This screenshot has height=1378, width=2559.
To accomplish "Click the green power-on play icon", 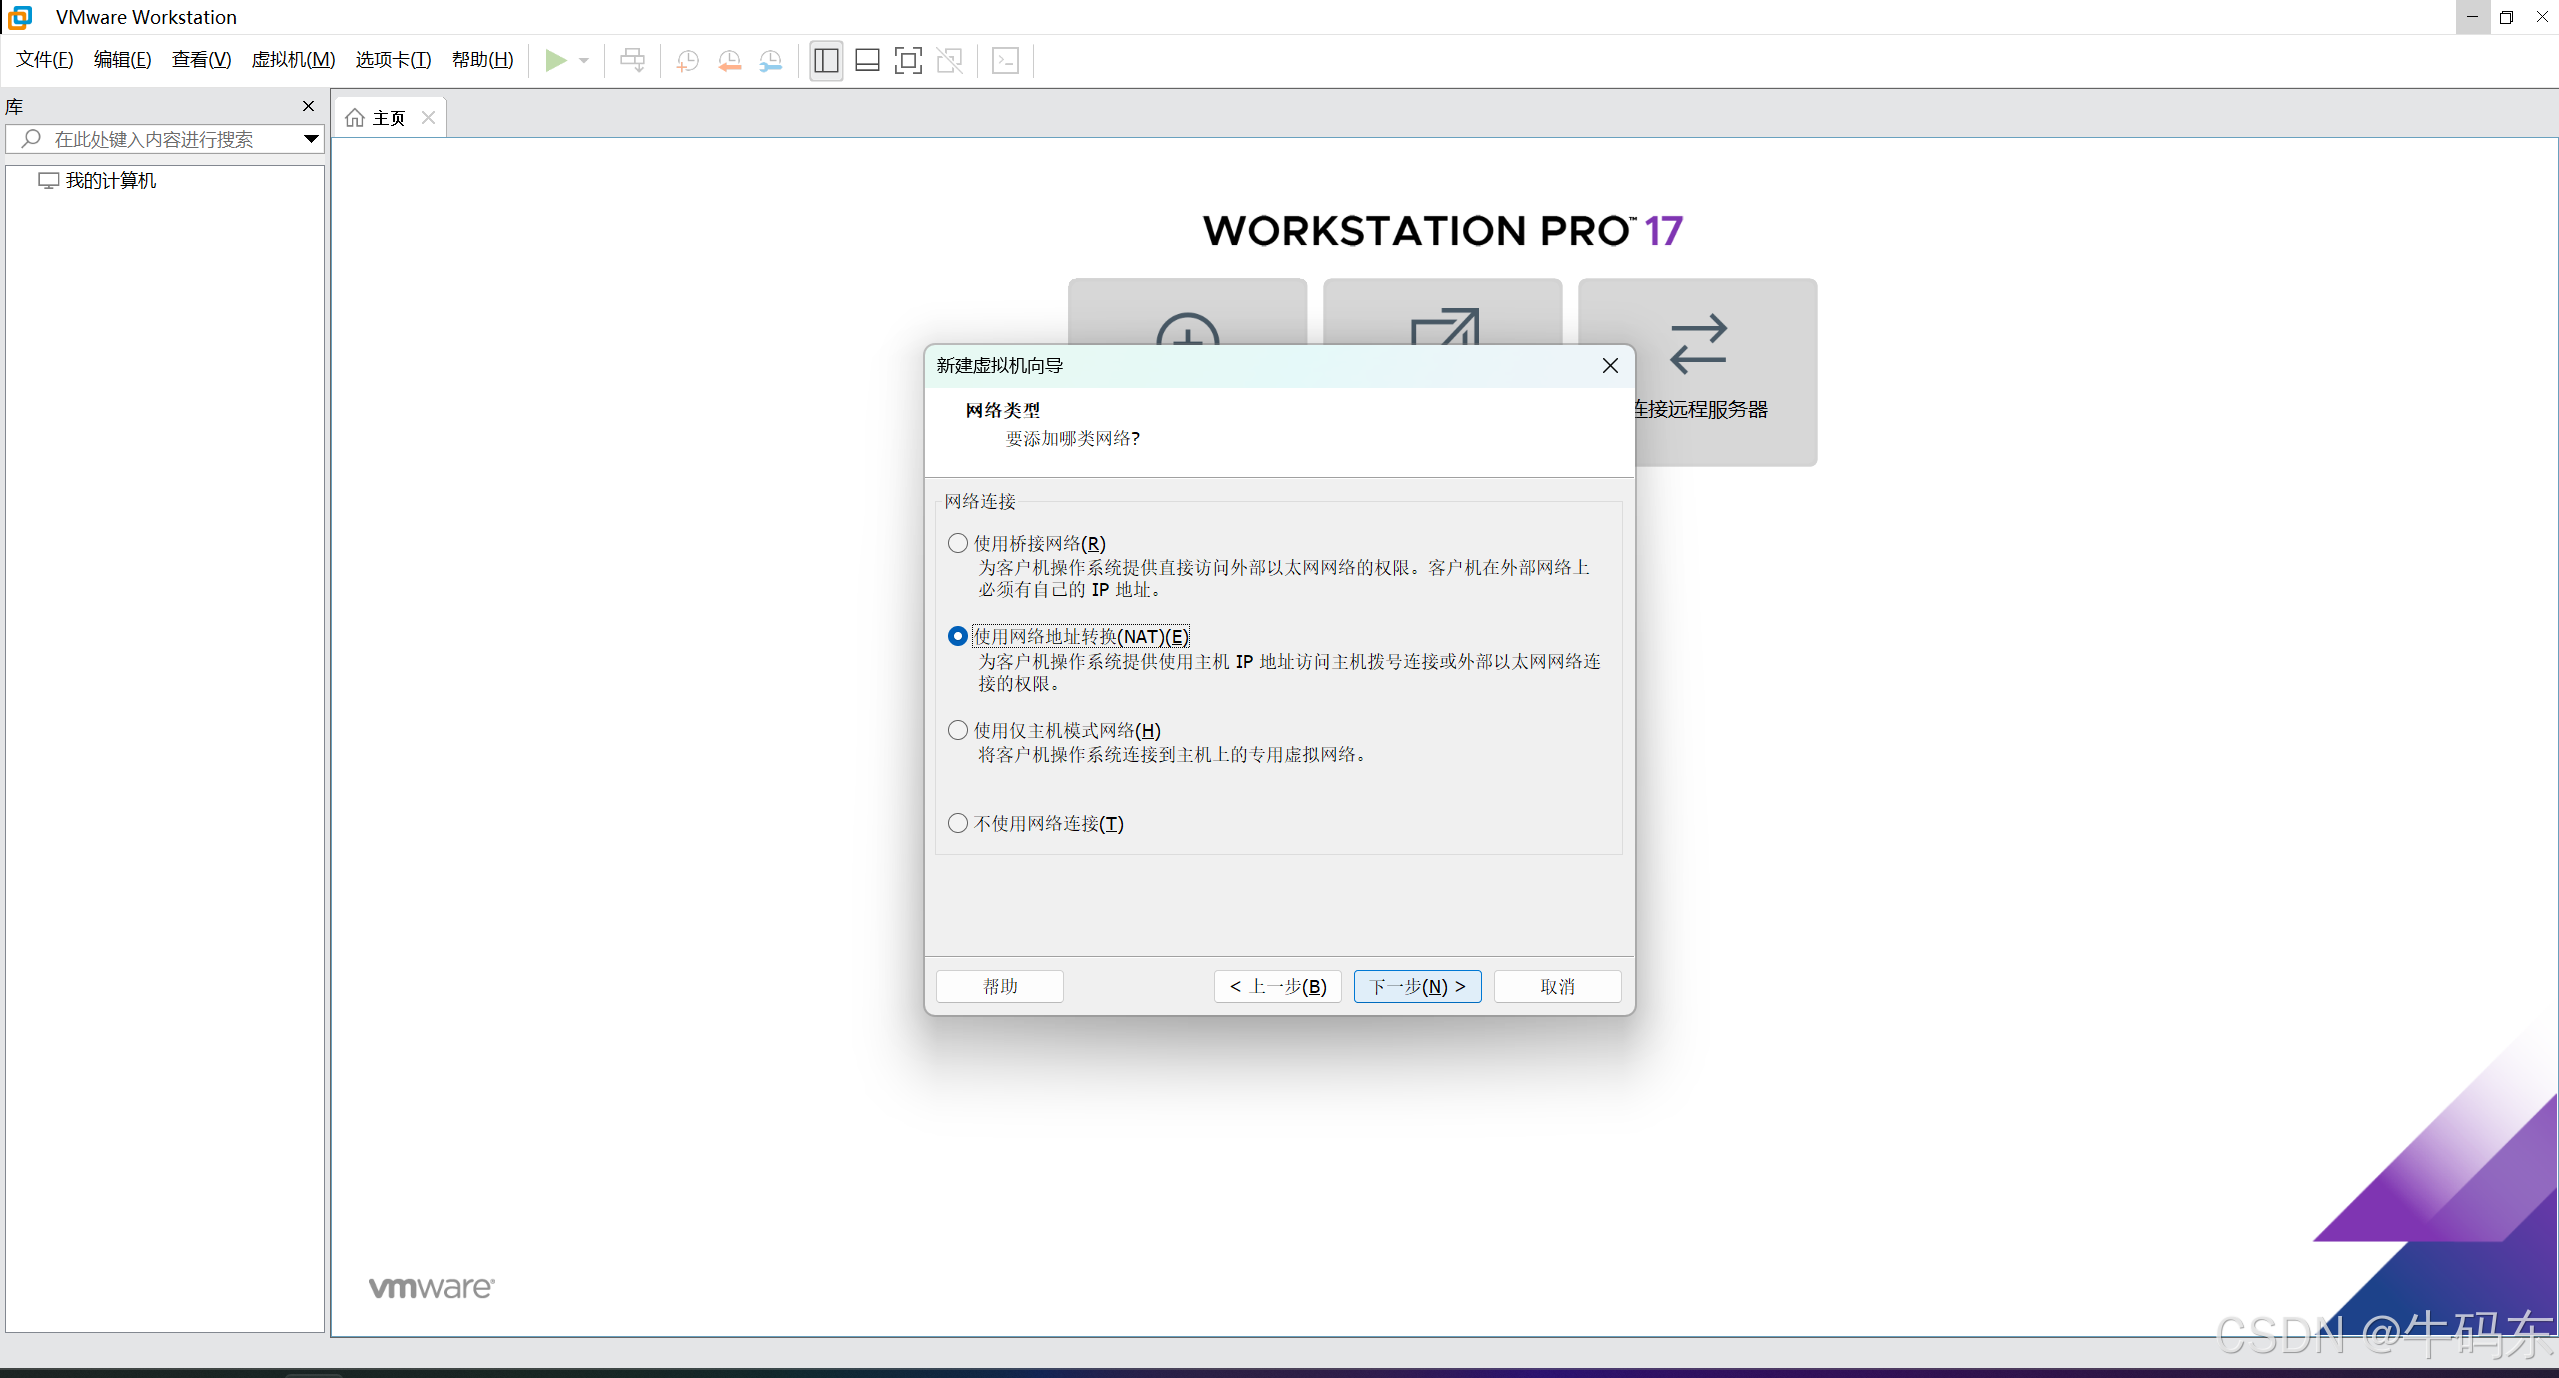I will click(x=555, y=61).
